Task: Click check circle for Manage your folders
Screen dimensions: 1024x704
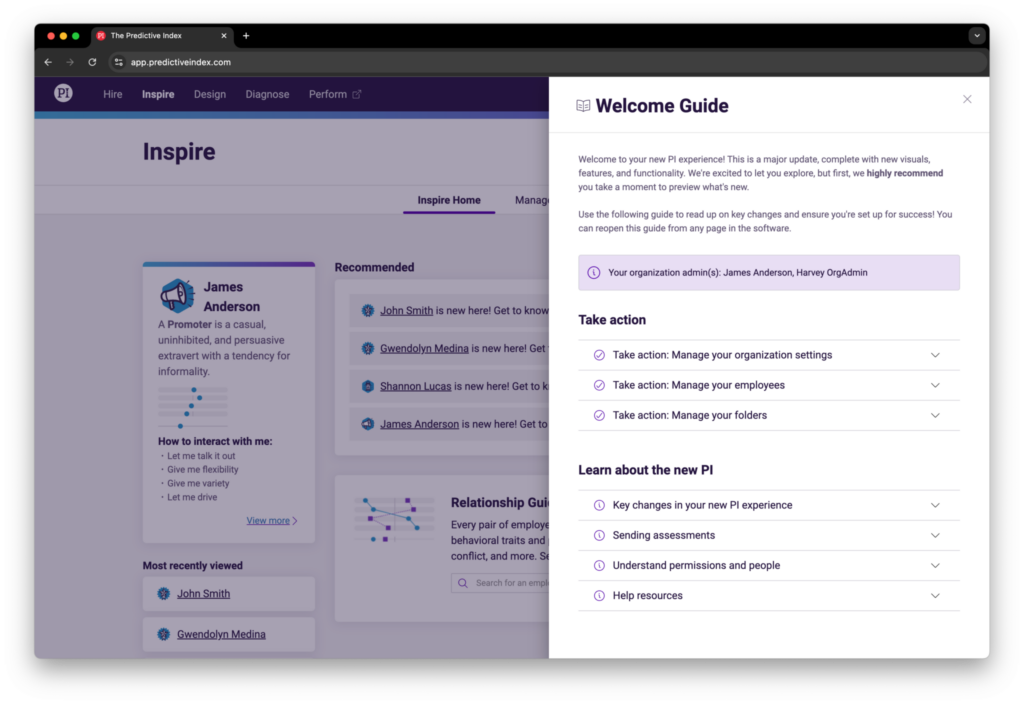Action: point(599,415)
